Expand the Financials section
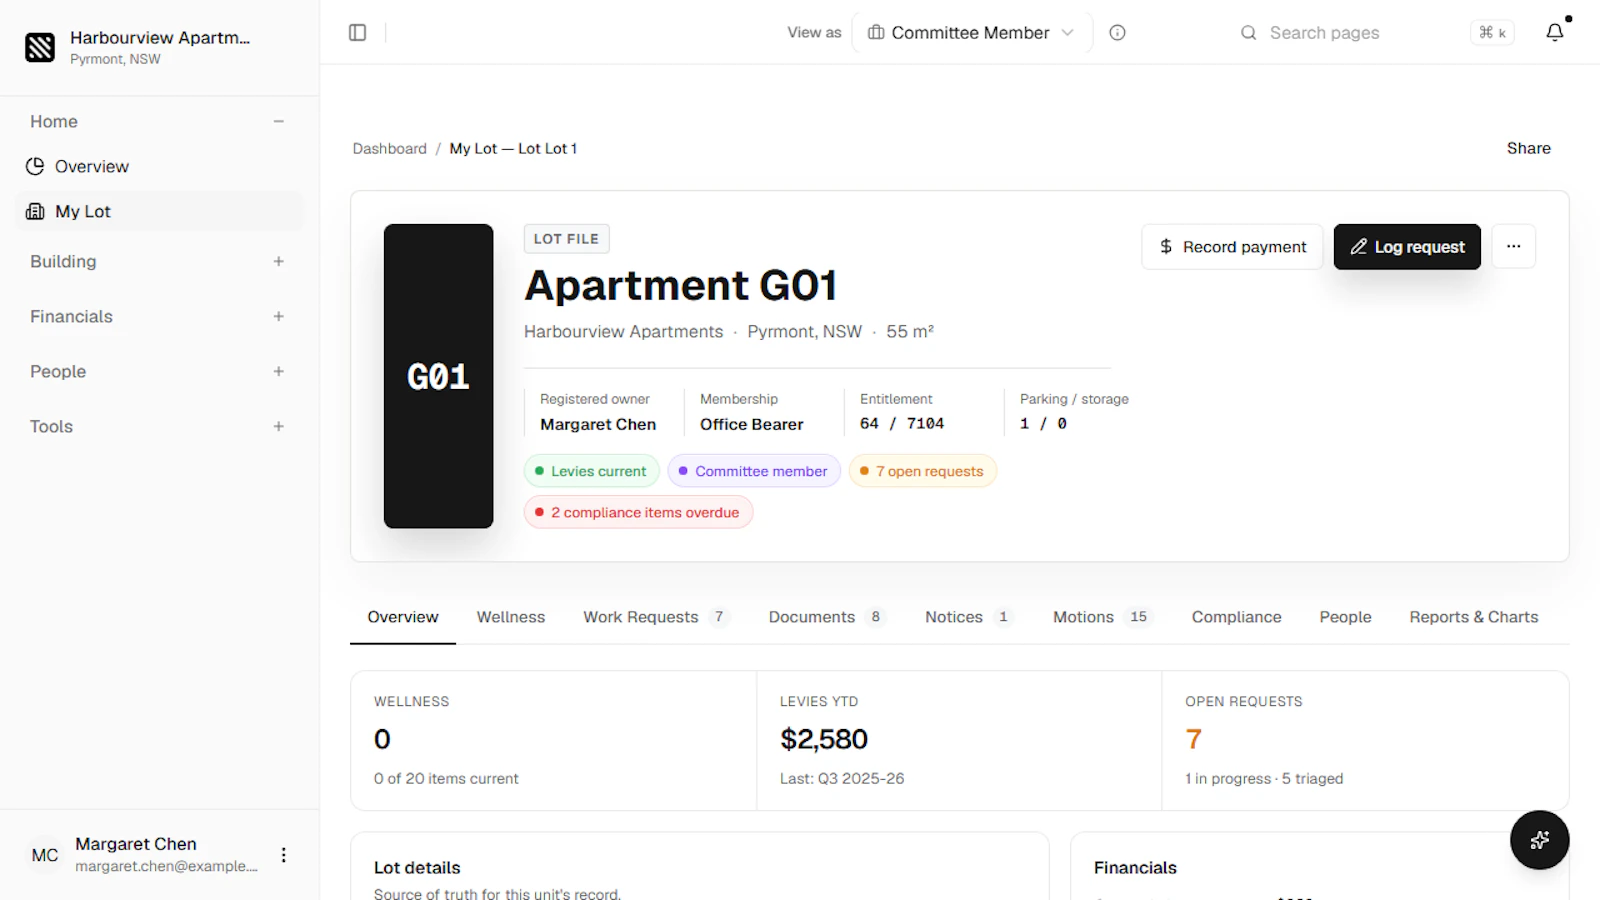1600x900 pixels. click(279, 316)
